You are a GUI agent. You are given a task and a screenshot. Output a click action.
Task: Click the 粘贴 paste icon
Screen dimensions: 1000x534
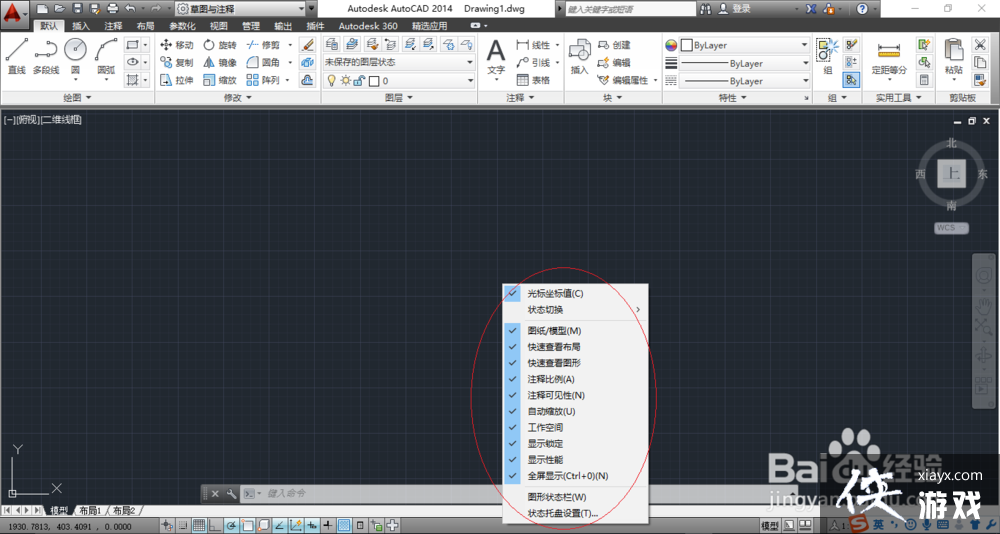point(954,57)
